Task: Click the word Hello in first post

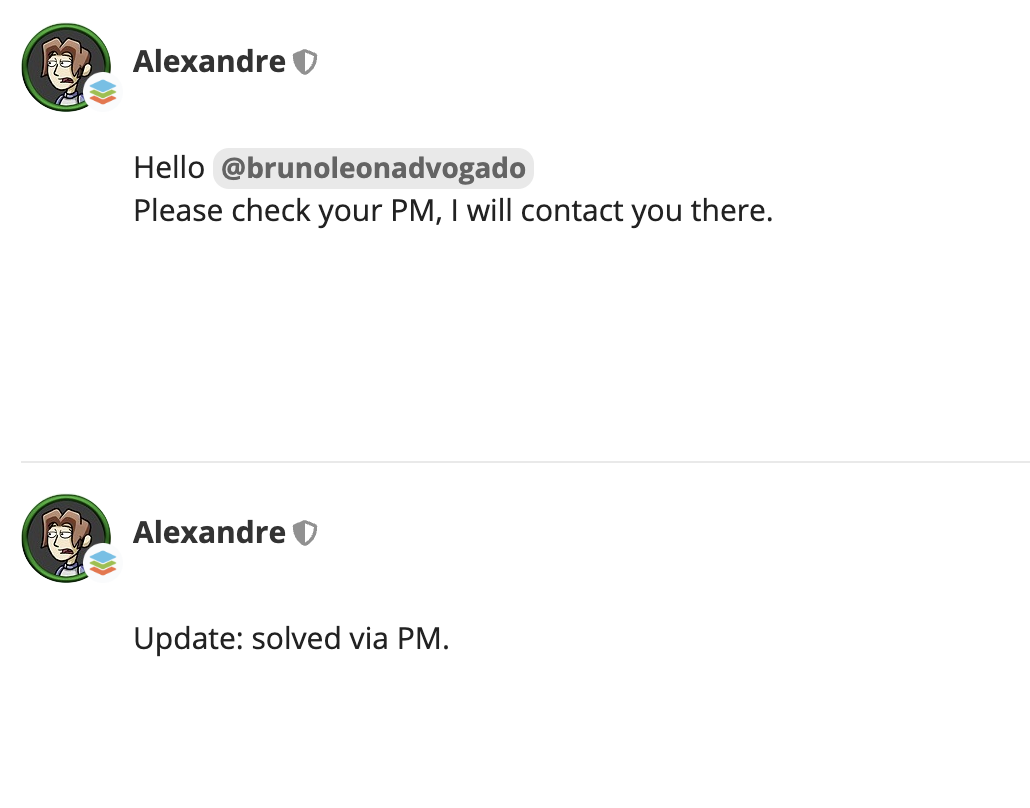Action: [169, 168]
